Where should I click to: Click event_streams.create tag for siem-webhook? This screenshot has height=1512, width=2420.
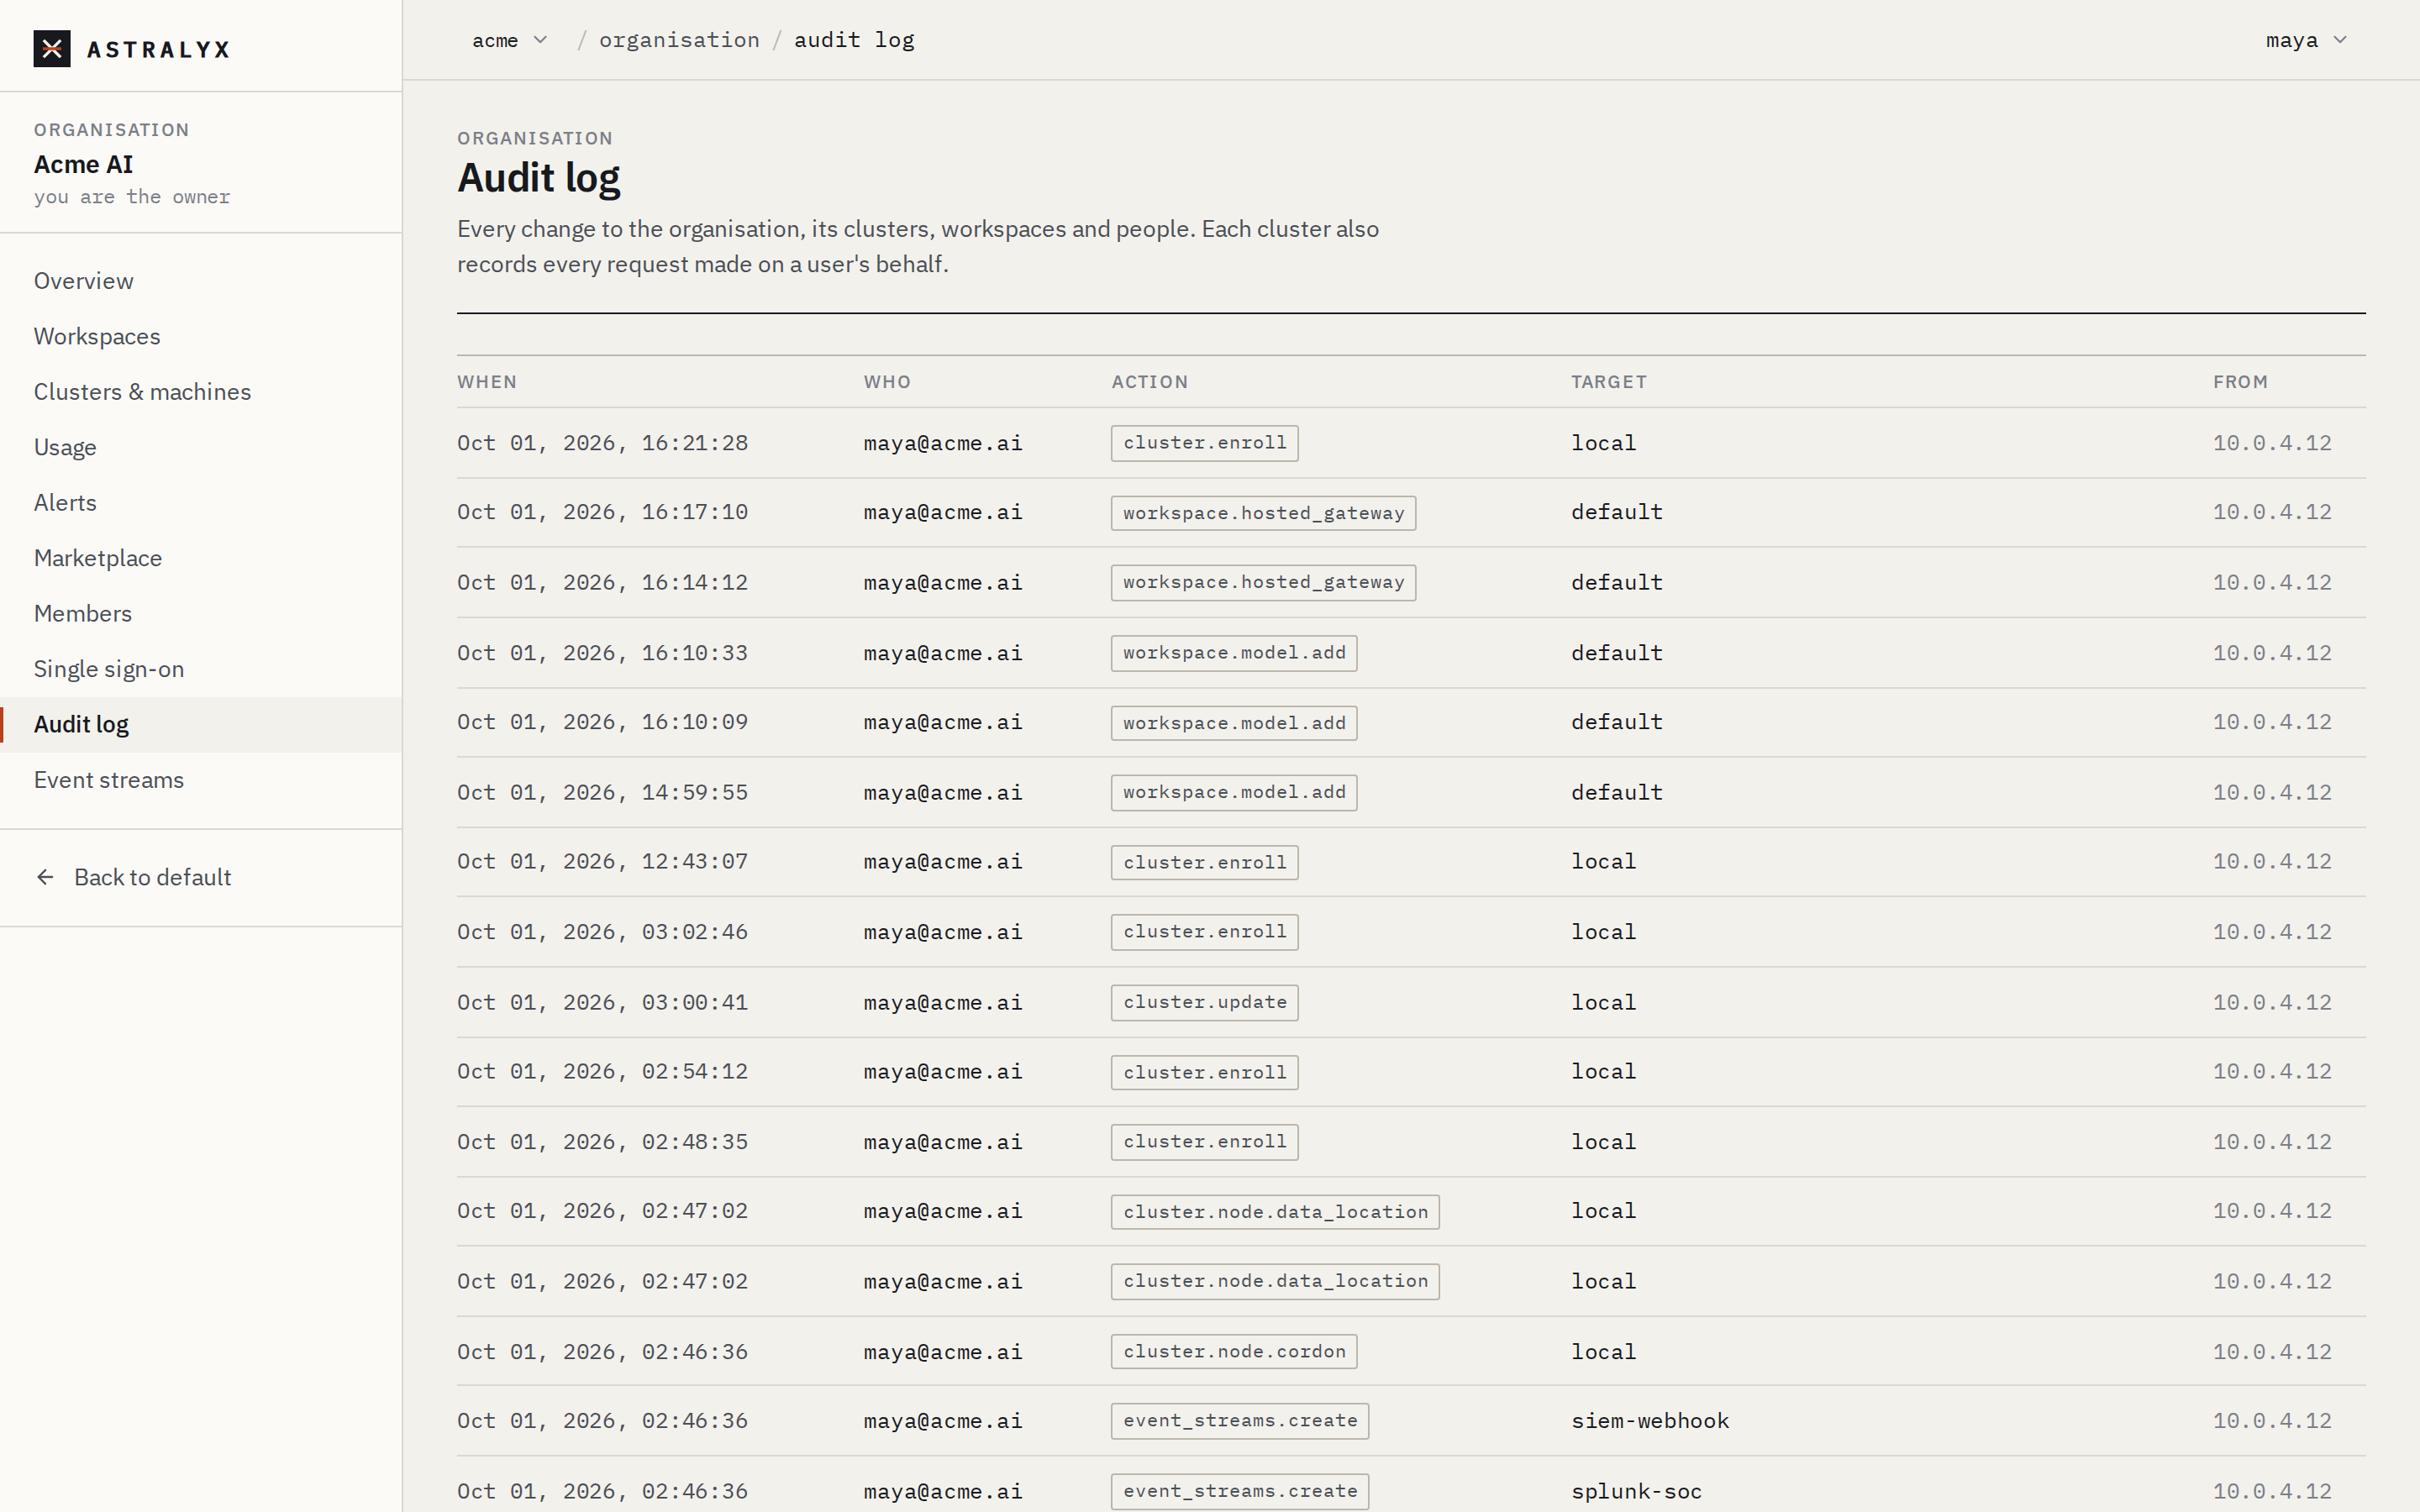click(1240, 1421)
